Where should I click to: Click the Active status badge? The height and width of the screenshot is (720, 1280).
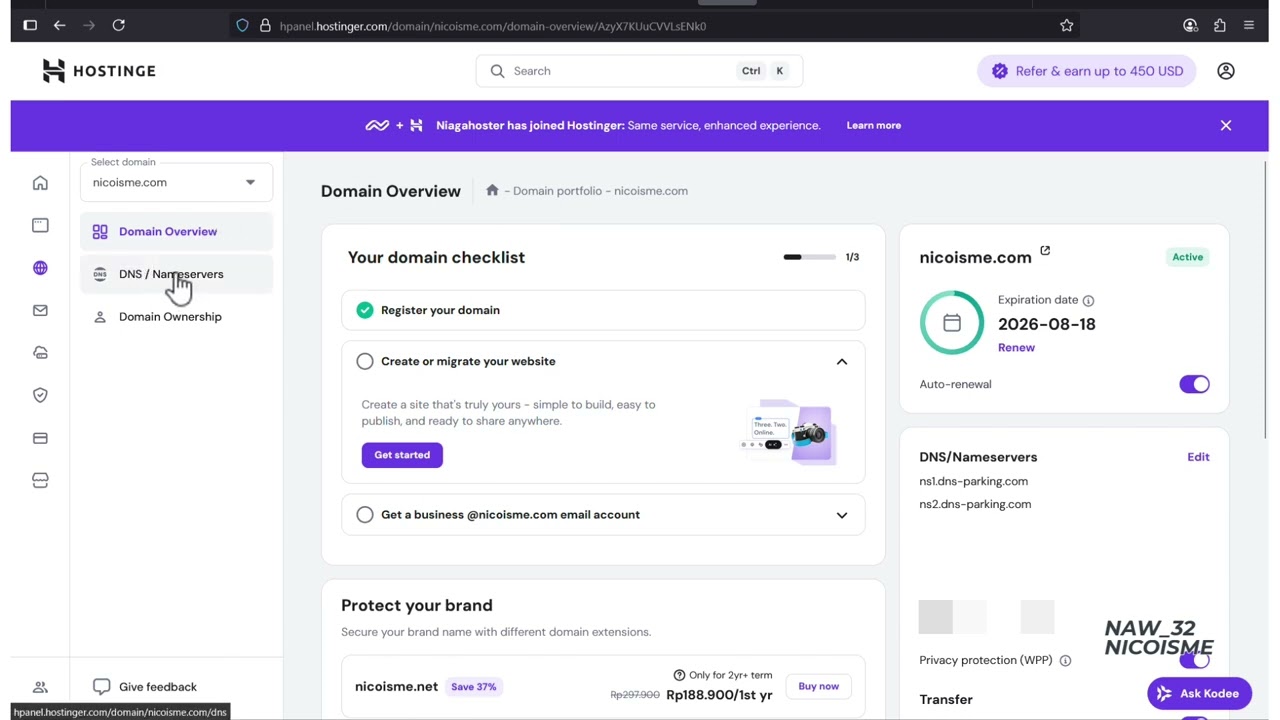click(1187, 257)
